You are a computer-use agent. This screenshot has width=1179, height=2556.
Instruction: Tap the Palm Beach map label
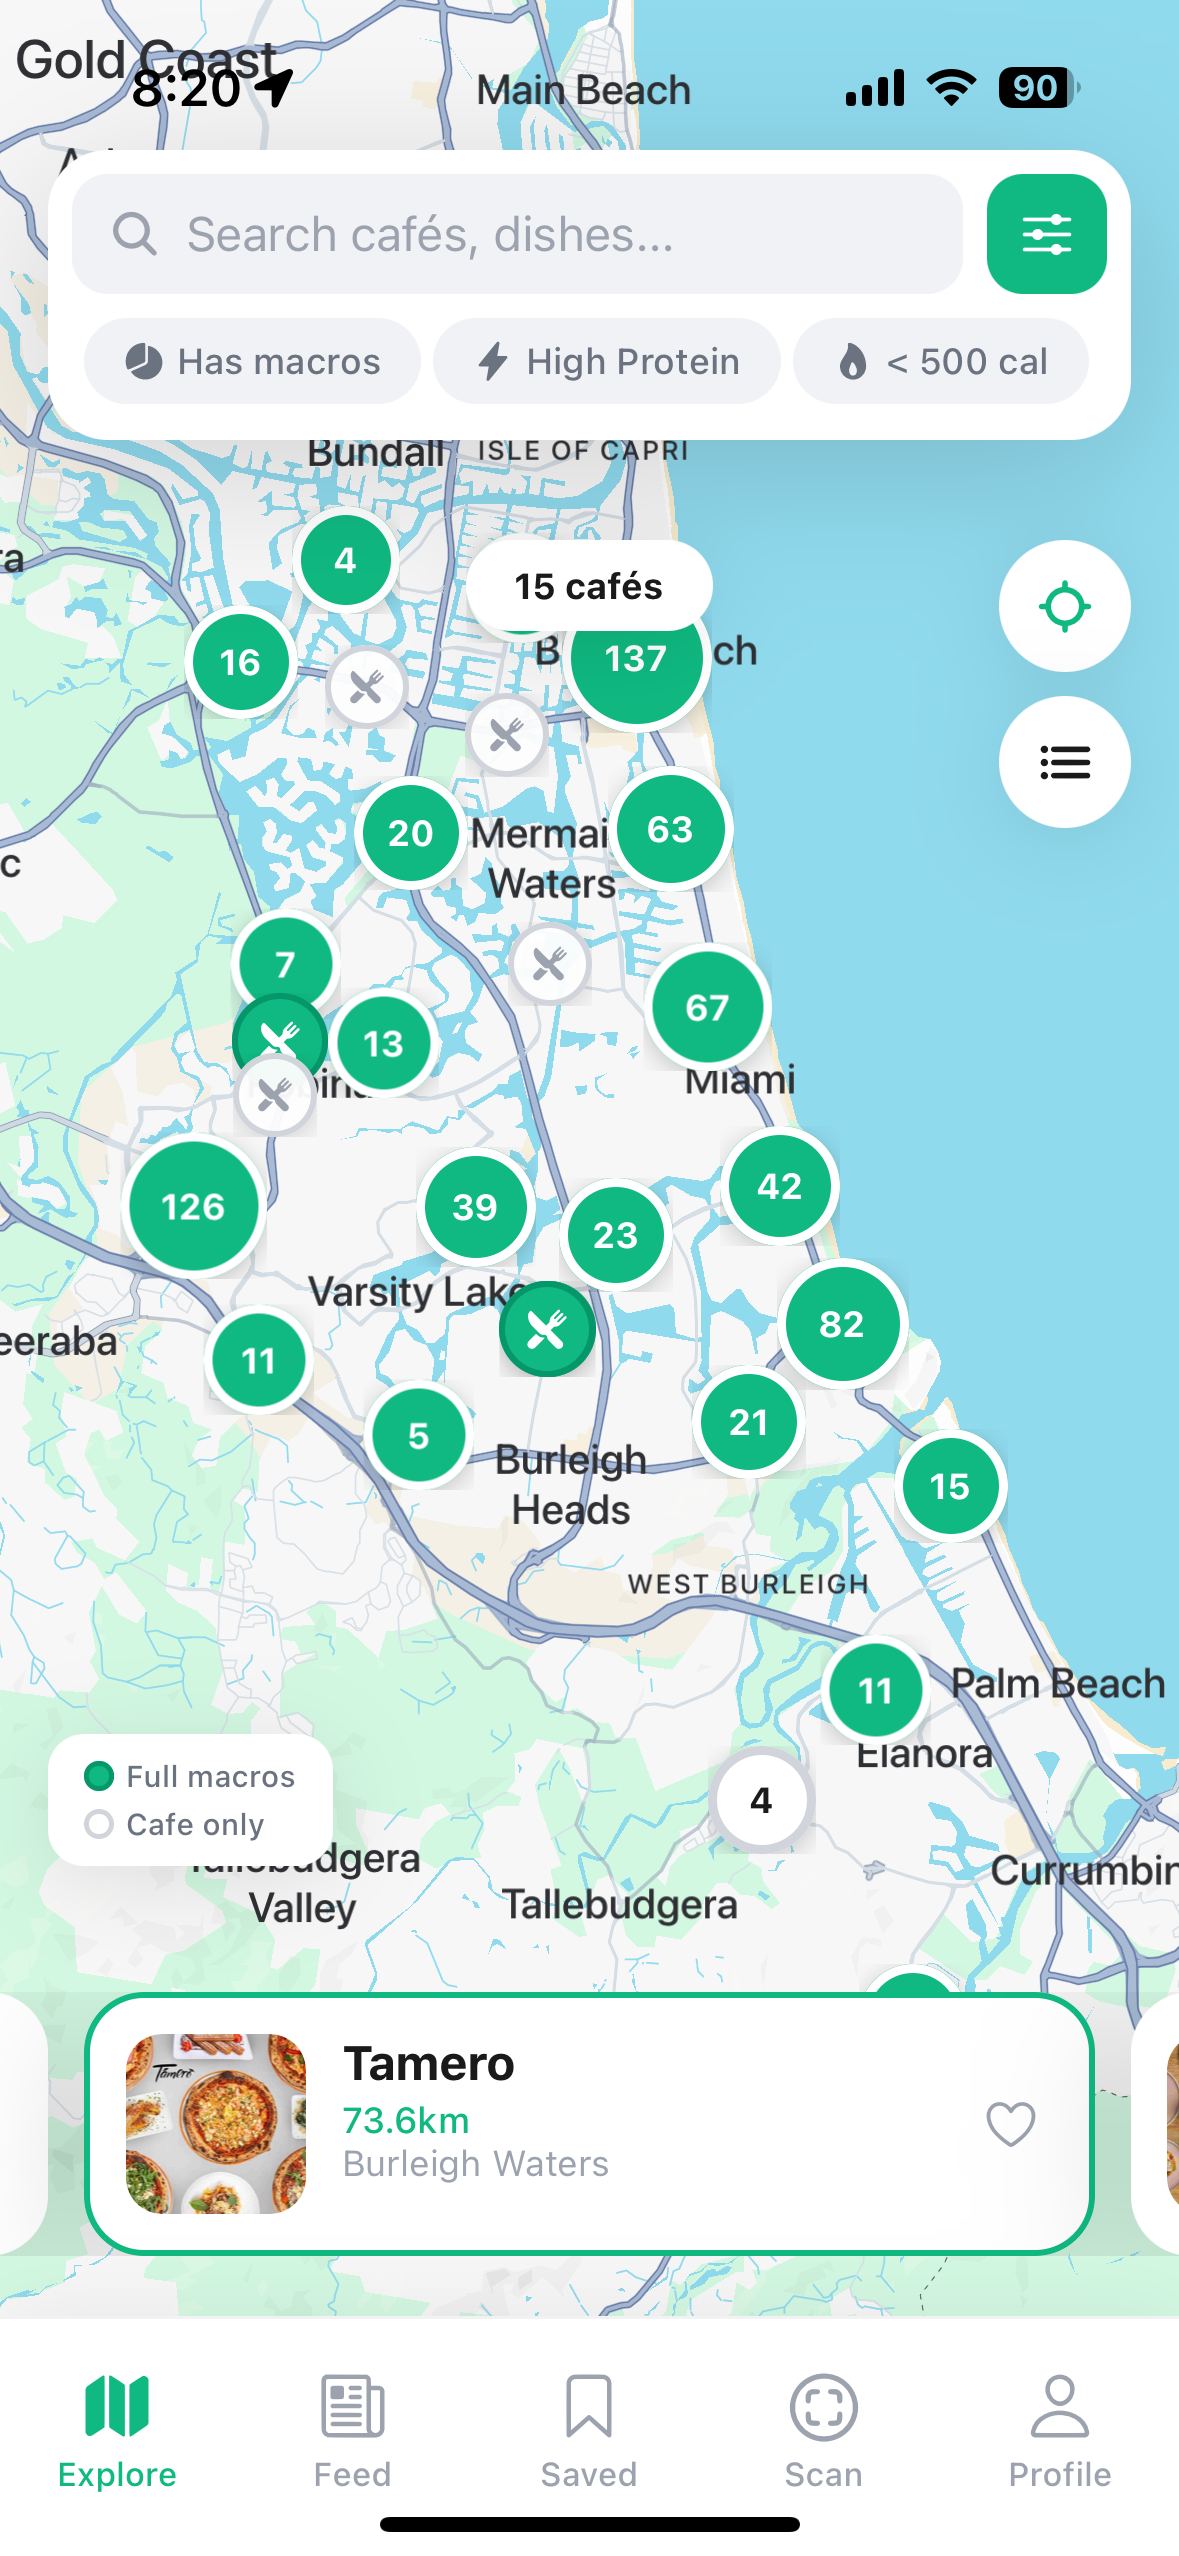pos(1058,1683)
